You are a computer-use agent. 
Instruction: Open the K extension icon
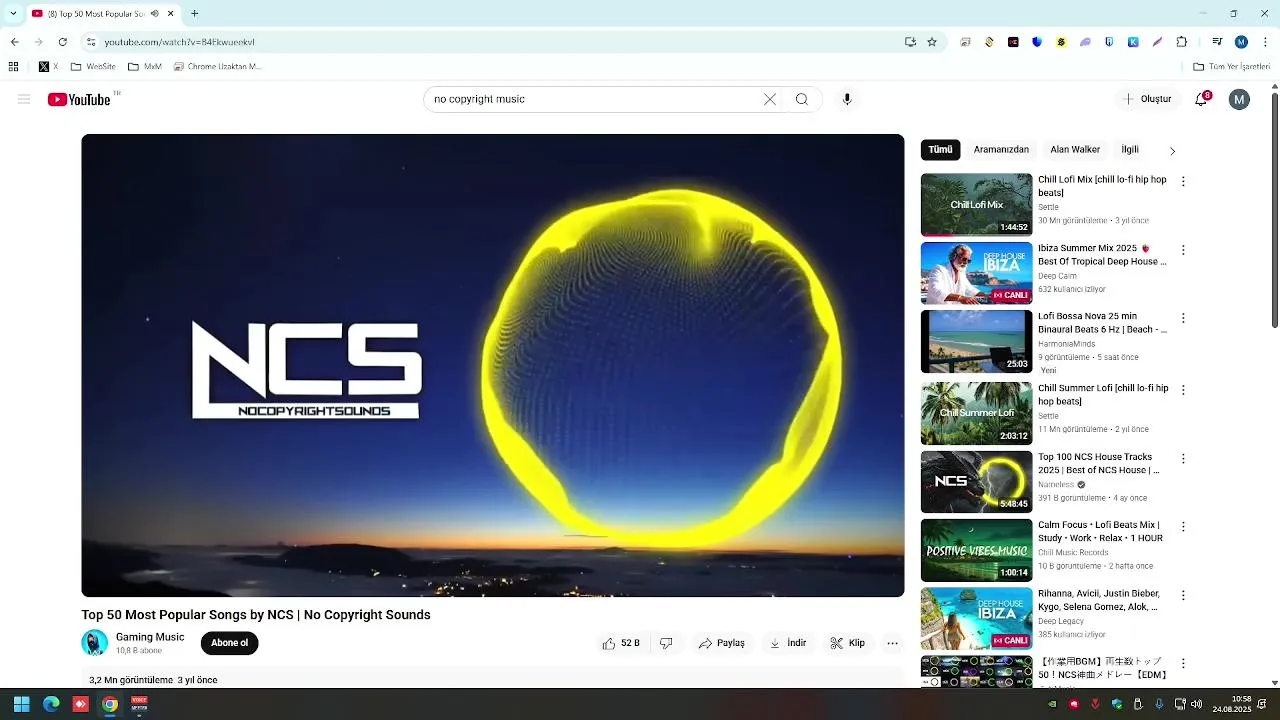point(1133,42)
